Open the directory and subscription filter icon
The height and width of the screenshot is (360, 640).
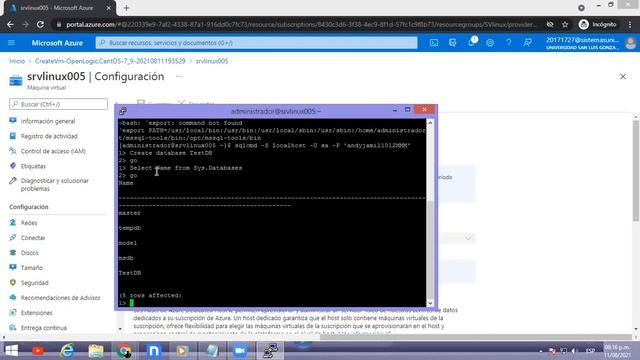click(x=452, y=42)
